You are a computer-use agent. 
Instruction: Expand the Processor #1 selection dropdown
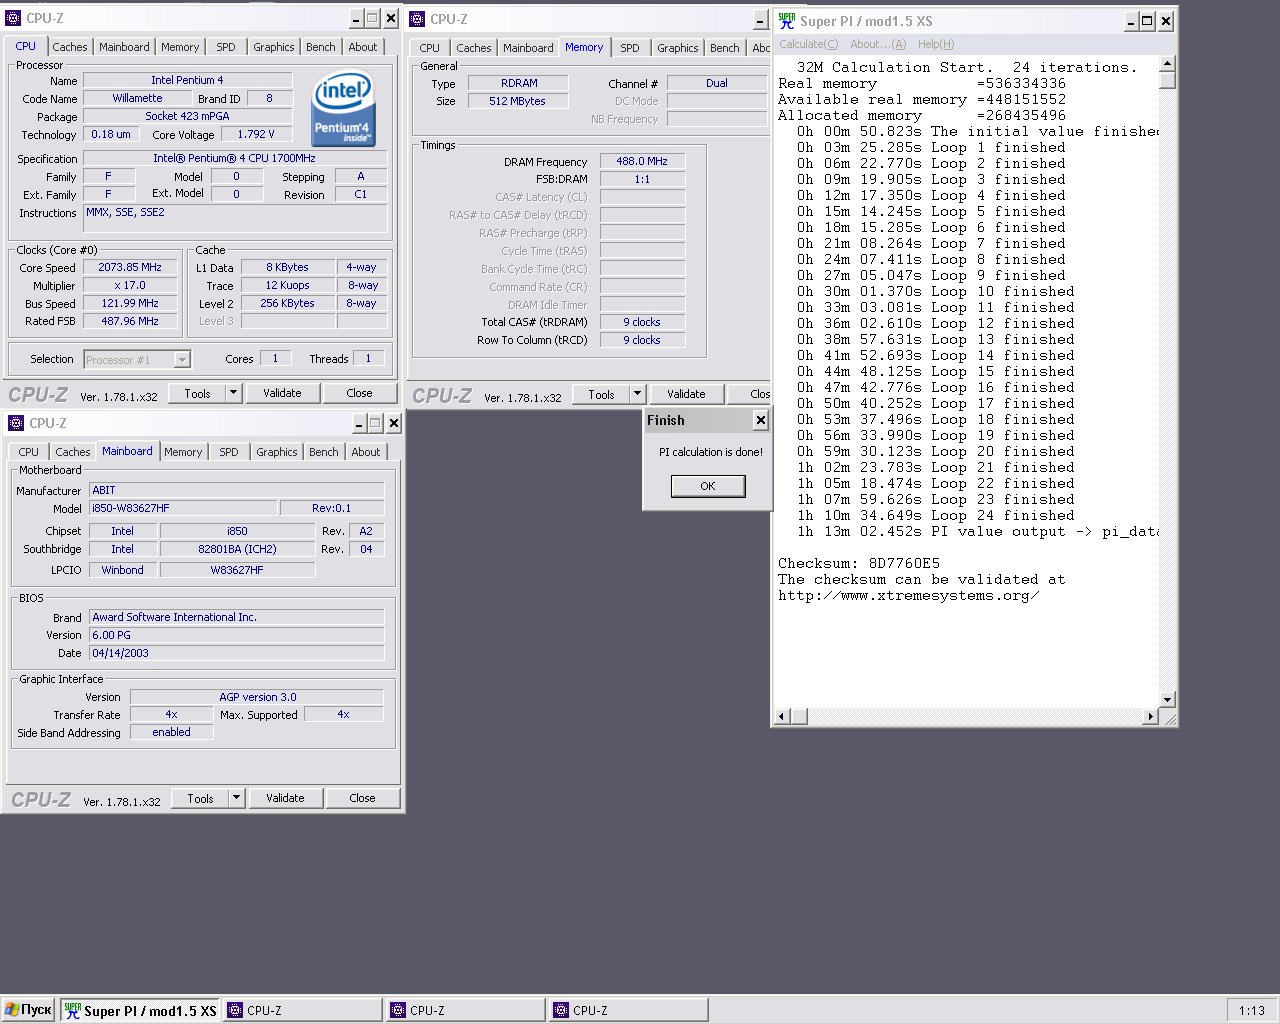pyautogui.click(x=182, y=360)
